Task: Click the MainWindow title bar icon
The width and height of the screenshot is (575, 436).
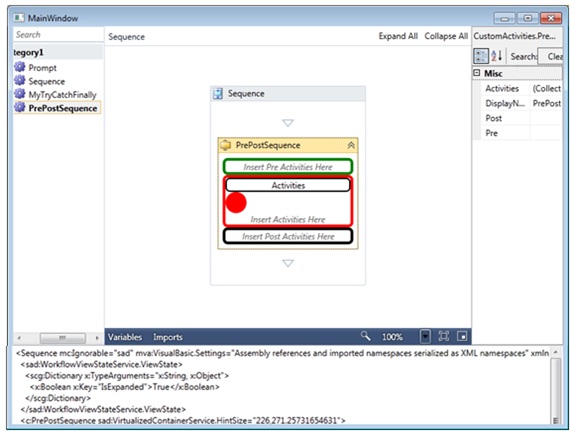Action: (x=19, y=18)
